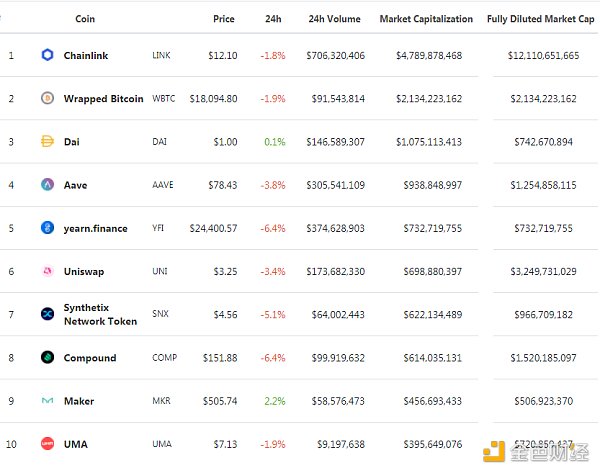Click Uniswap price $3.25
The width and height of the screenshot is (600, 473).
coord(225,272)
